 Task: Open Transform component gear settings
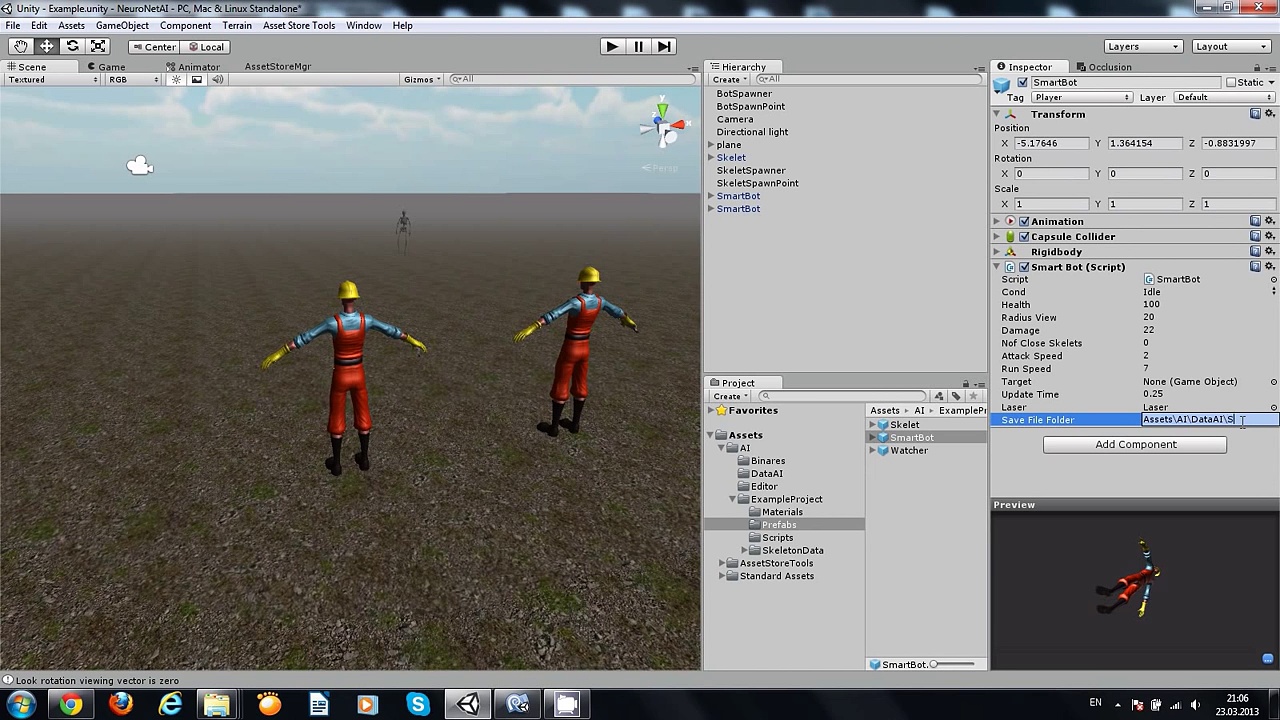click(1270, 114)
